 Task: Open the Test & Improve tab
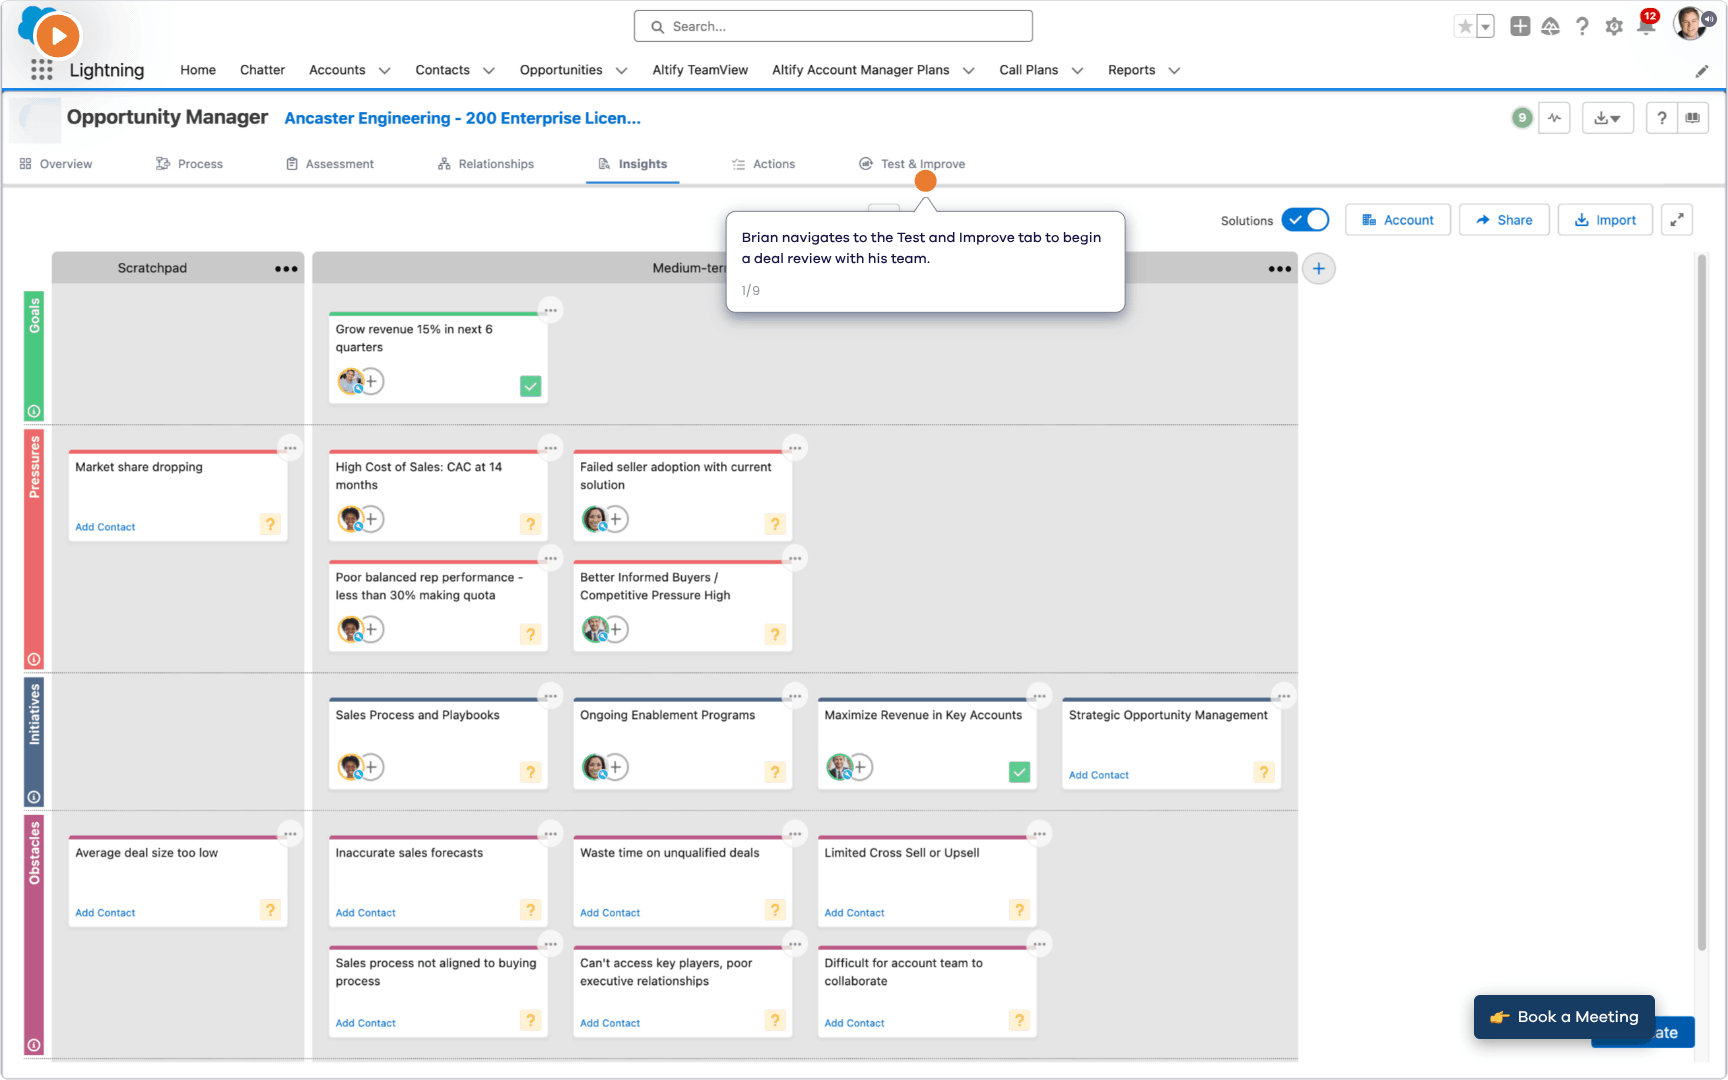click(x=912, y=164)
